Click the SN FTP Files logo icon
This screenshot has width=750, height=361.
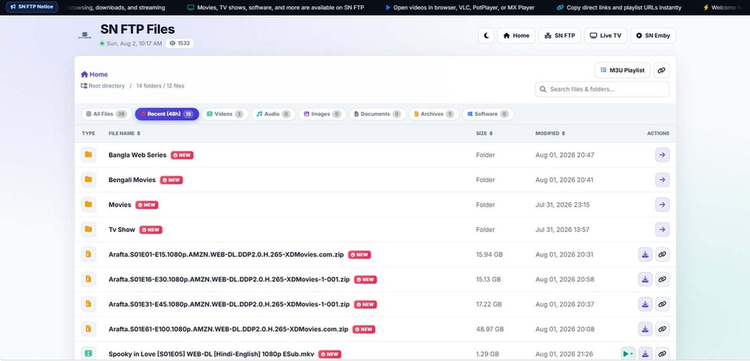click(85, 35)
